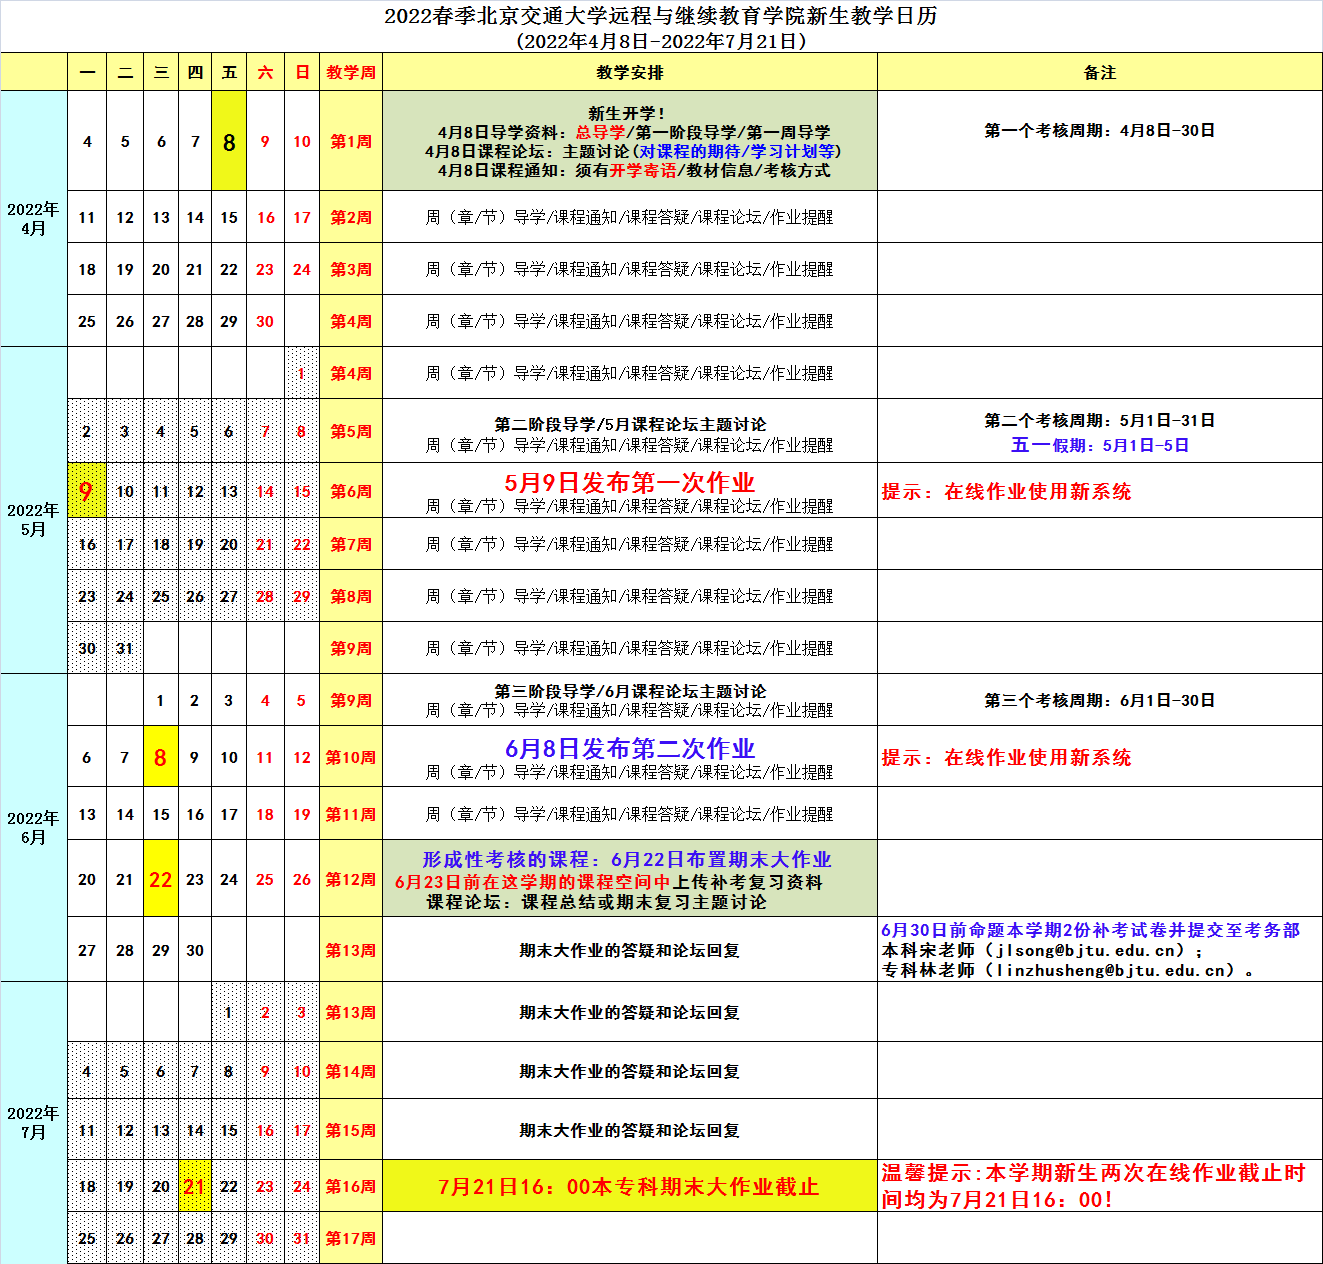Select the '第15周' week label
This screenshot has width=1323, height=1264.
coord(351,1130)
